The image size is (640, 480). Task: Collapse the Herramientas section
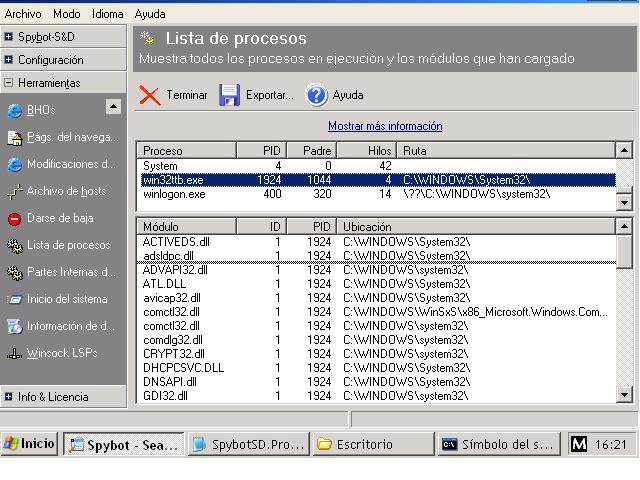[x=63, y=83]
